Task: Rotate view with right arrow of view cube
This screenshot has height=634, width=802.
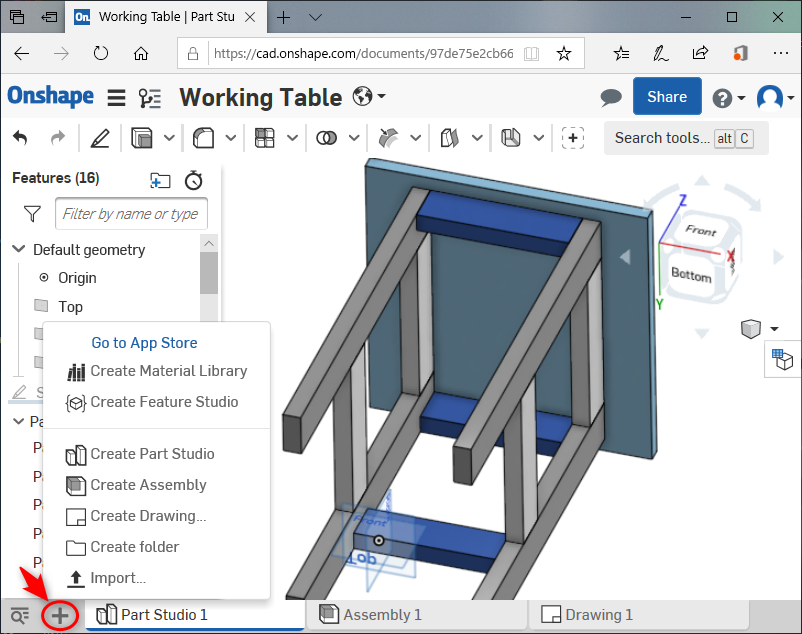Action: click(x=778, y=257)
